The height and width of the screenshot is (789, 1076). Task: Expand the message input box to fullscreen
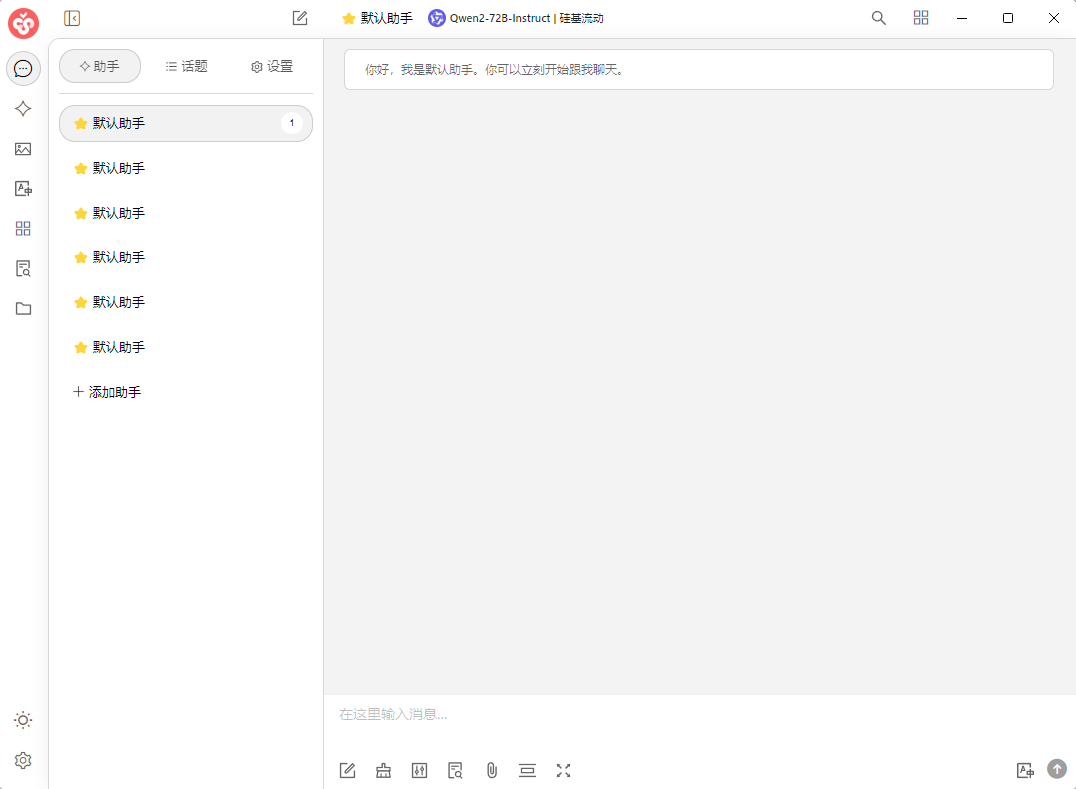pyautogui.click(x=563, y=770)
